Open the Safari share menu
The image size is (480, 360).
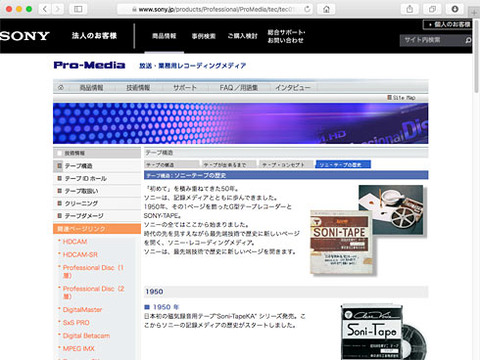coord(410,9)
